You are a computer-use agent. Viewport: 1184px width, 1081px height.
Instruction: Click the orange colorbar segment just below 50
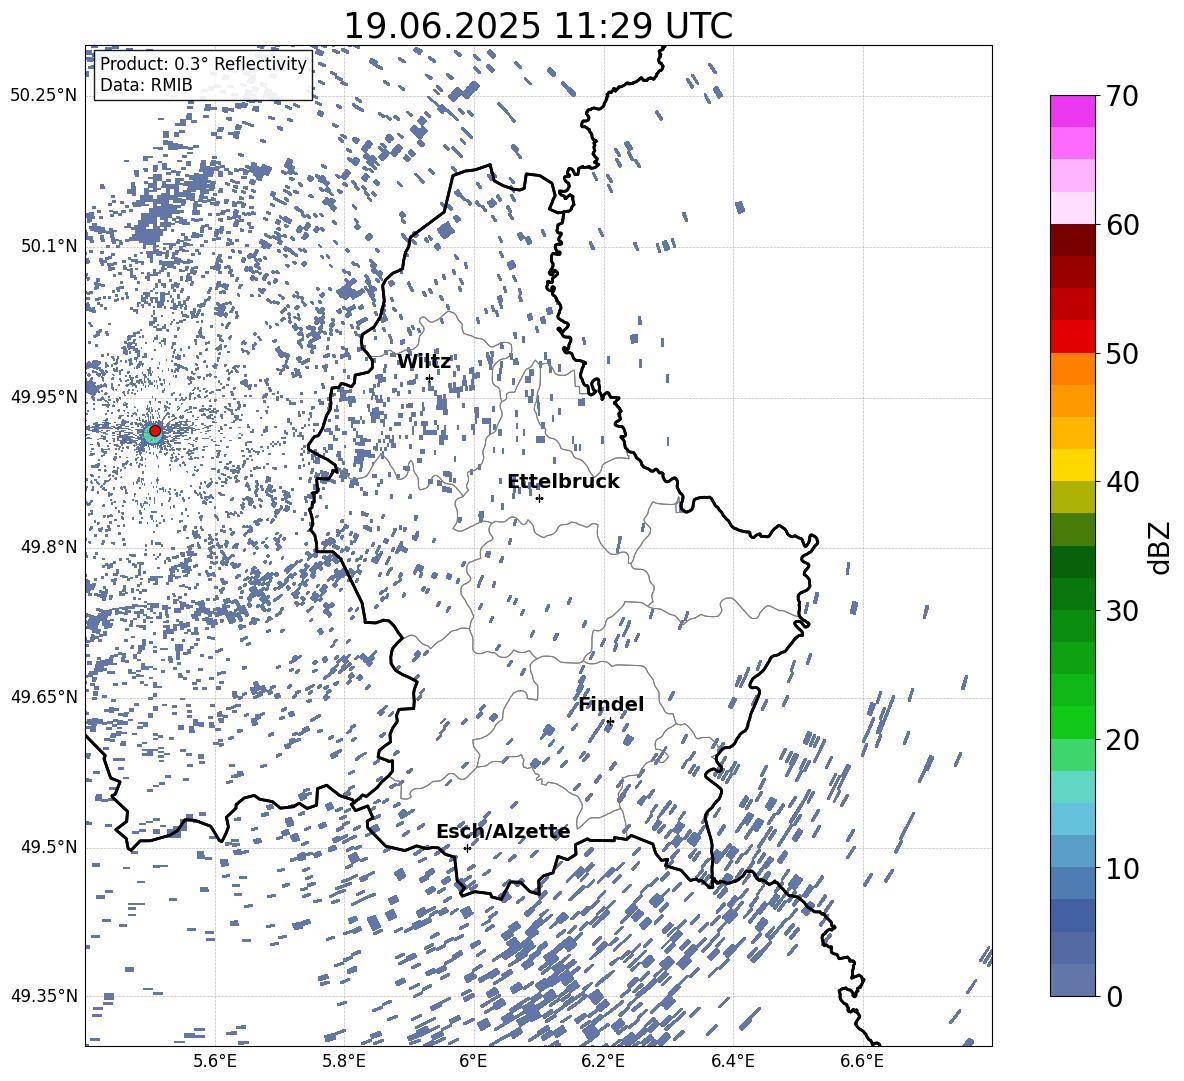pyautogui.click(x=1073, y=369)
